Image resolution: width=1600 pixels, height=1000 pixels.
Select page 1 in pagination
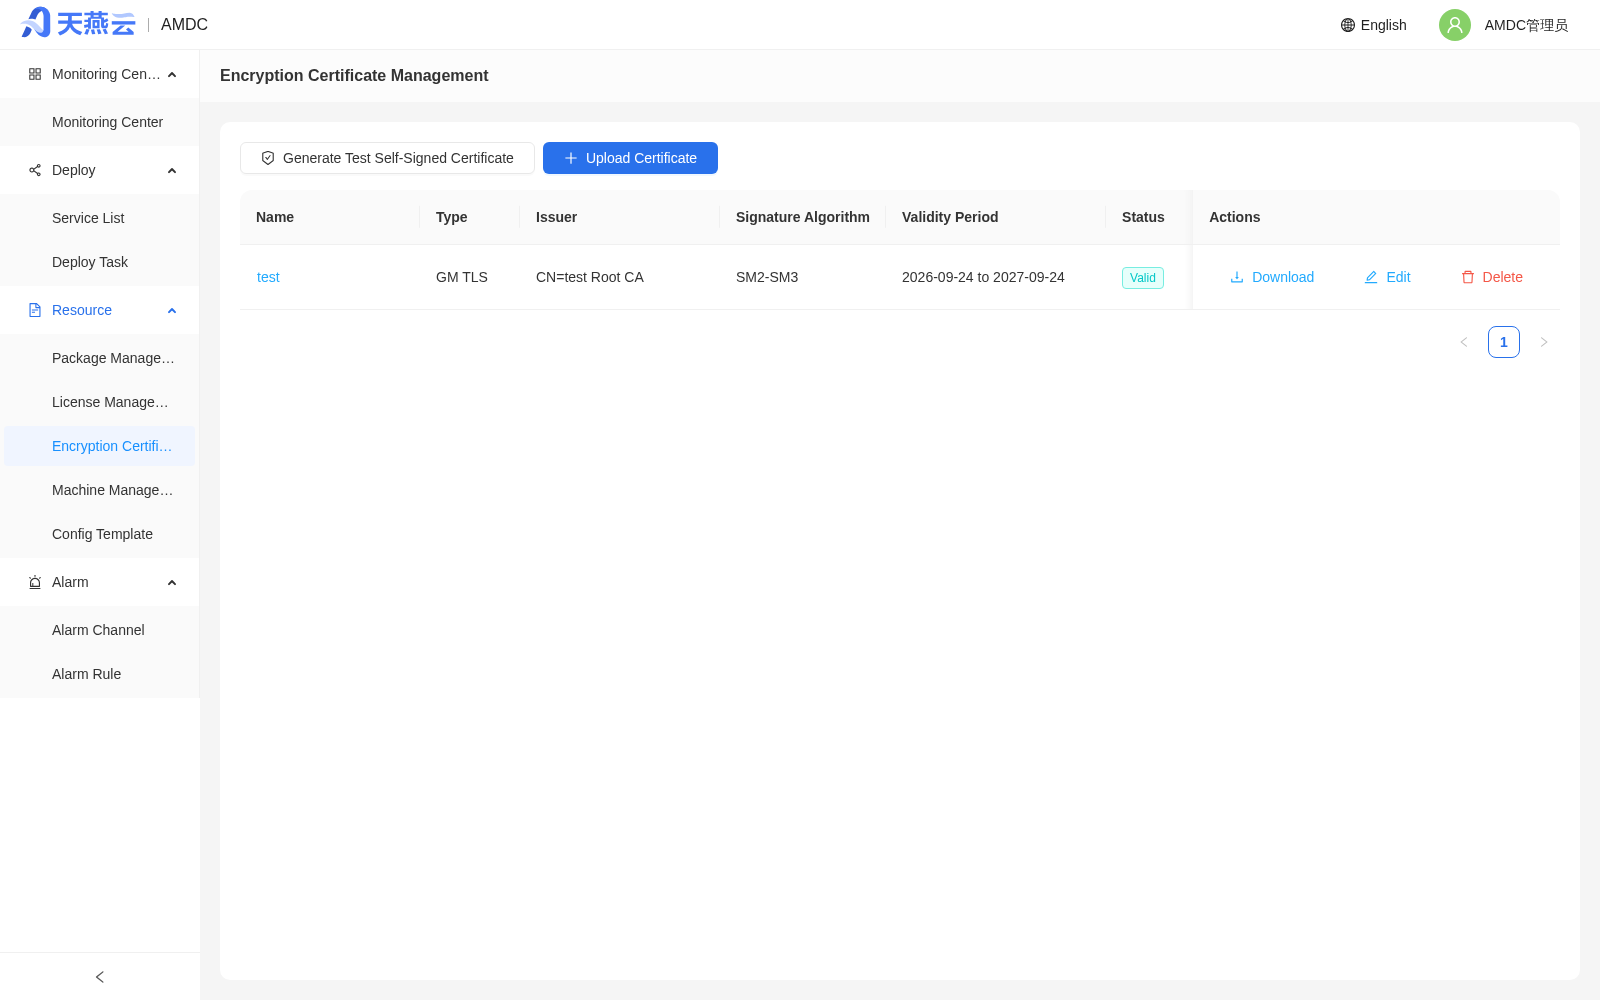(1504, 342)
